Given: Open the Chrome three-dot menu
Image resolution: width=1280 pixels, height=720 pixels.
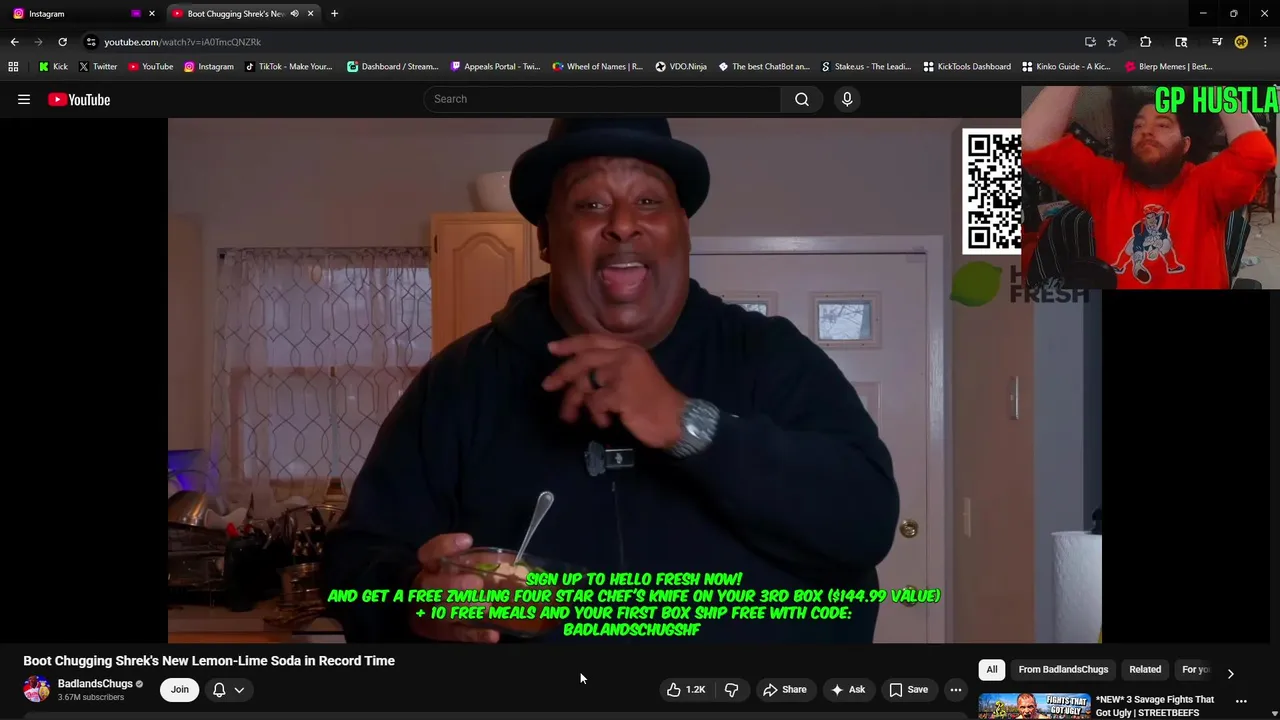Looking at the screenshot, I should pos(1266,42).
